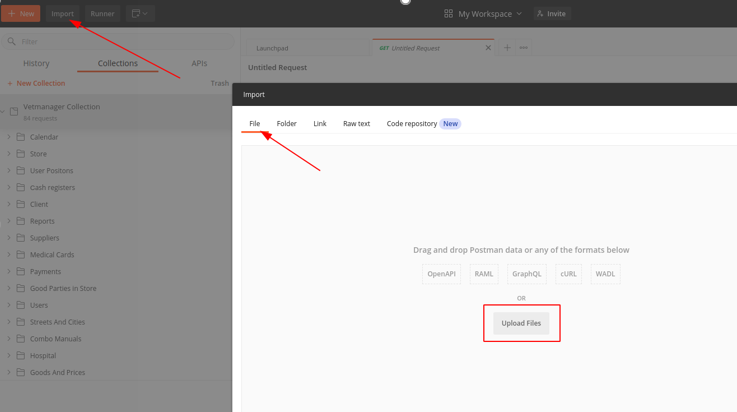Switch to the Launchpad tab
737x412 pixels.
tap(308, 48)
